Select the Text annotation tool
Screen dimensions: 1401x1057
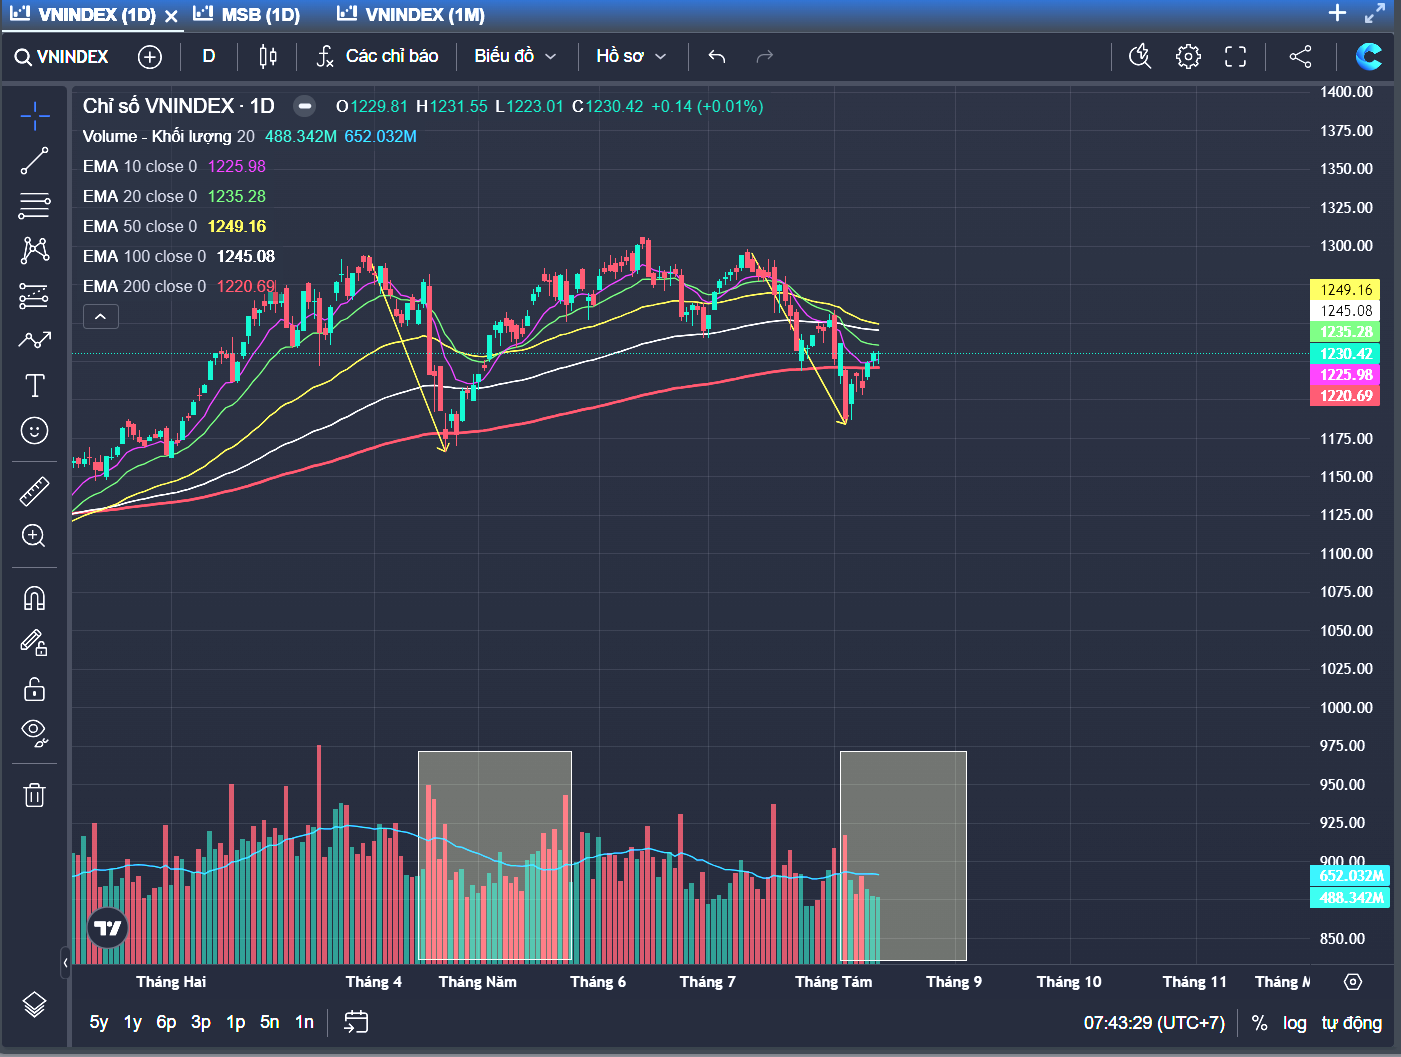34,385
